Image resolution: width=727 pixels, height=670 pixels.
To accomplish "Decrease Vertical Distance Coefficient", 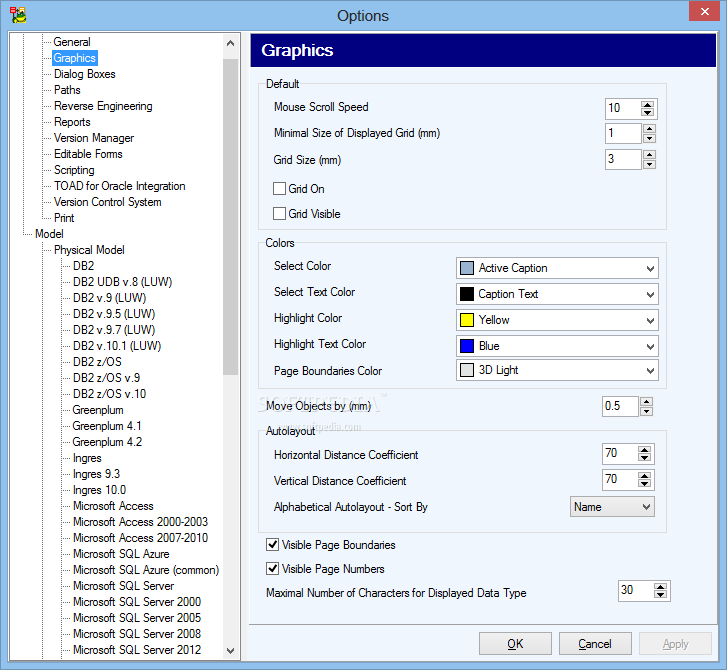I will click(x=644, y=484).
